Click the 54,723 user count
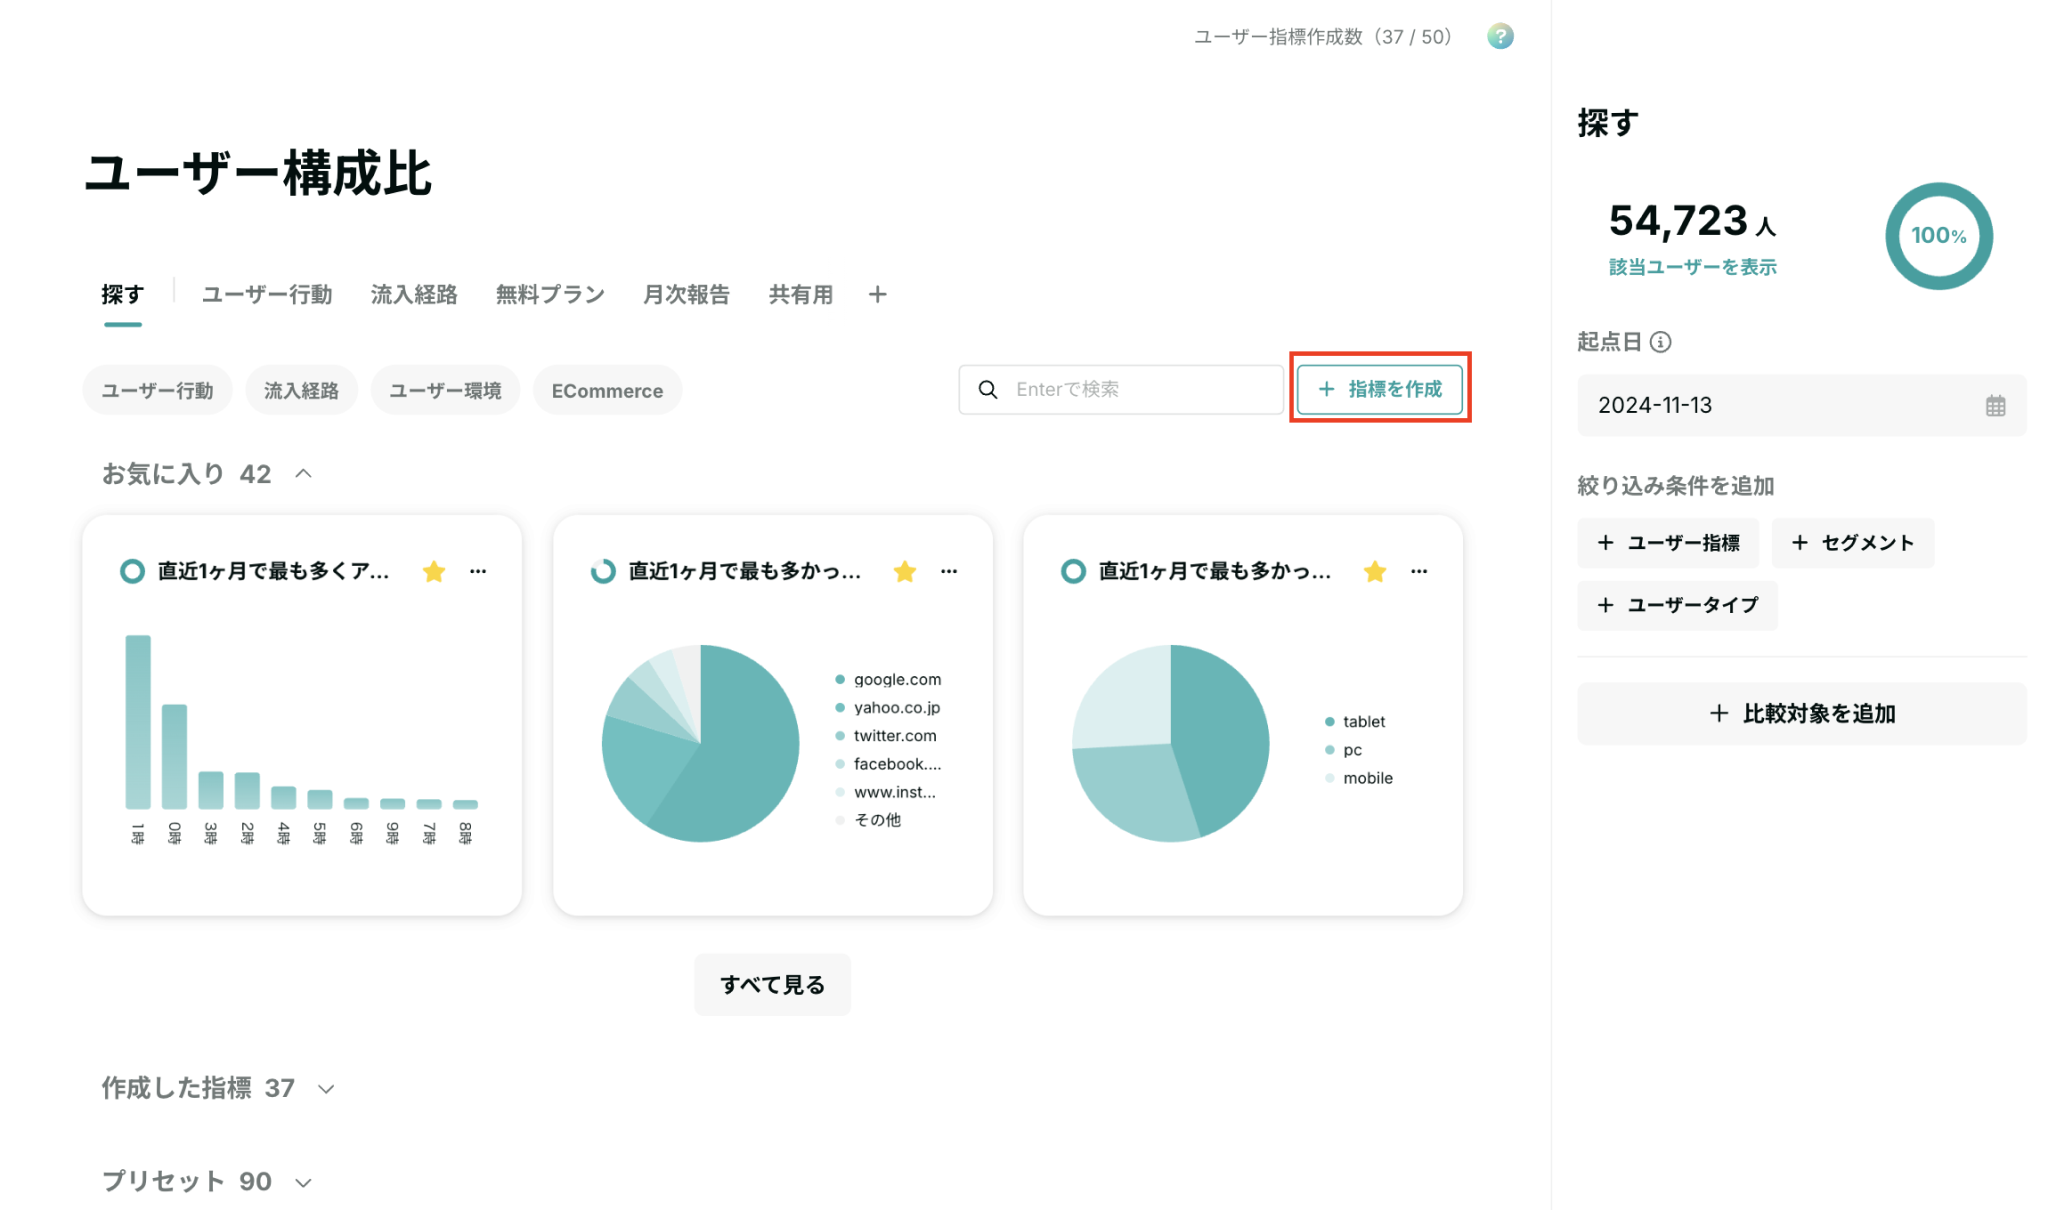Image resolution: width=2048 pixels, height=1210 pixels. click(x=1692, y=221)
